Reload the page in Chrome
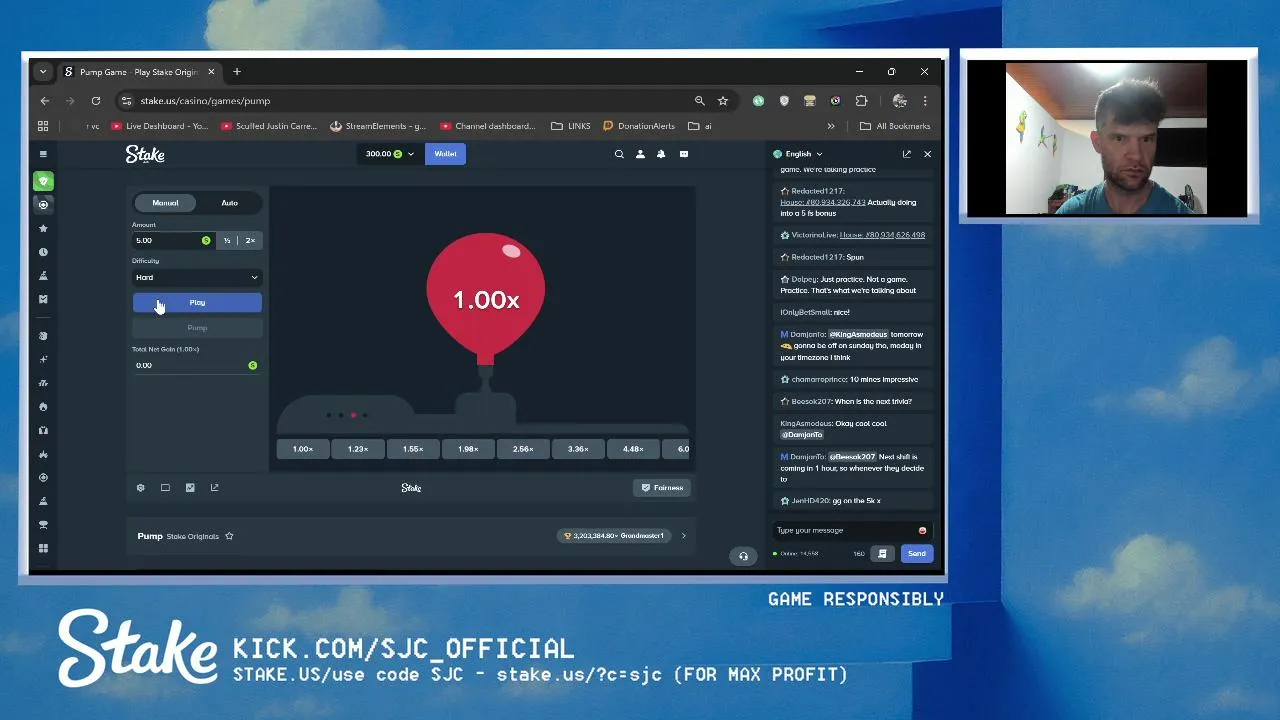This screenshot has width=1280, height=720. 96,101
